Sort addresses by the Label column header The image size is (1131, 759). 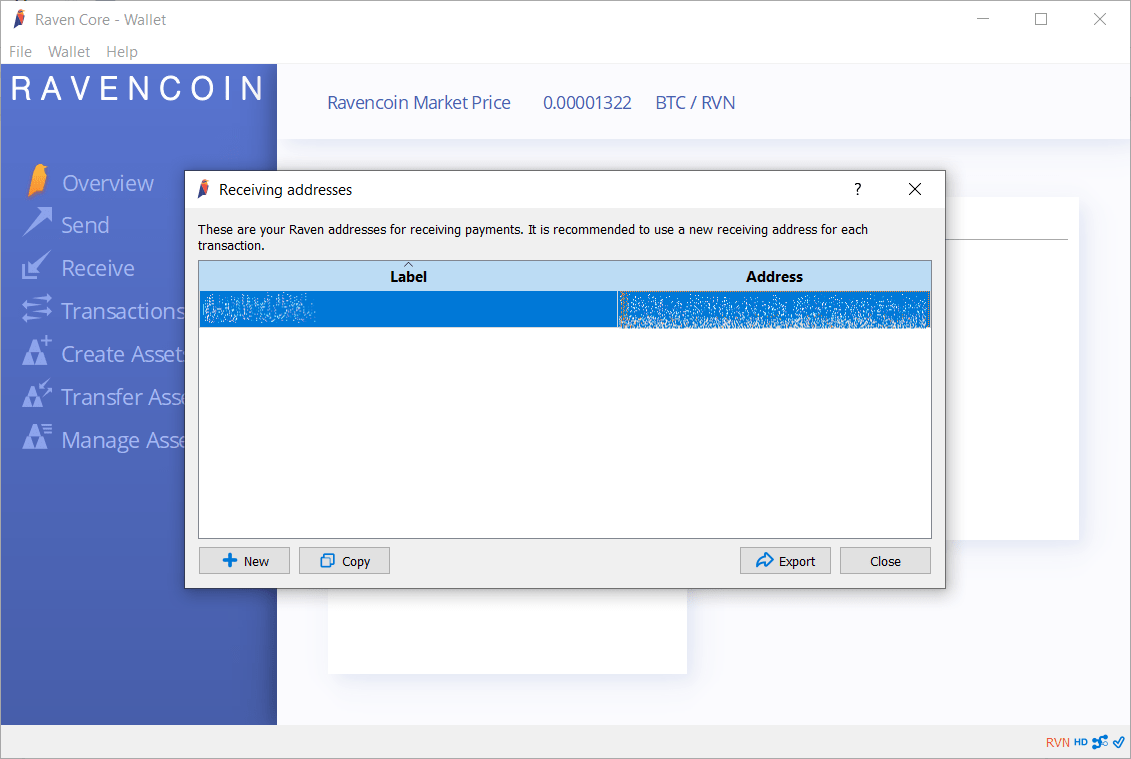coord(408,276)
